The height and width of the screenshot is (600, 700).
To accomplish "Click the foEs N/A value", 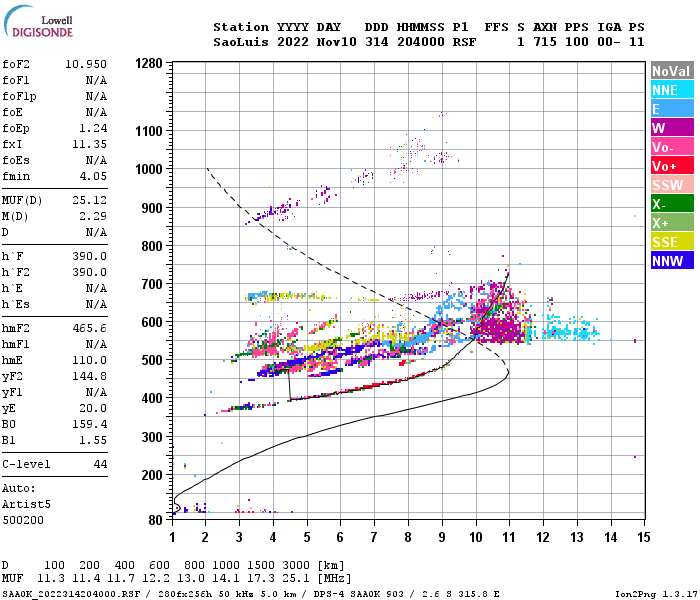I will coord(96,160).
